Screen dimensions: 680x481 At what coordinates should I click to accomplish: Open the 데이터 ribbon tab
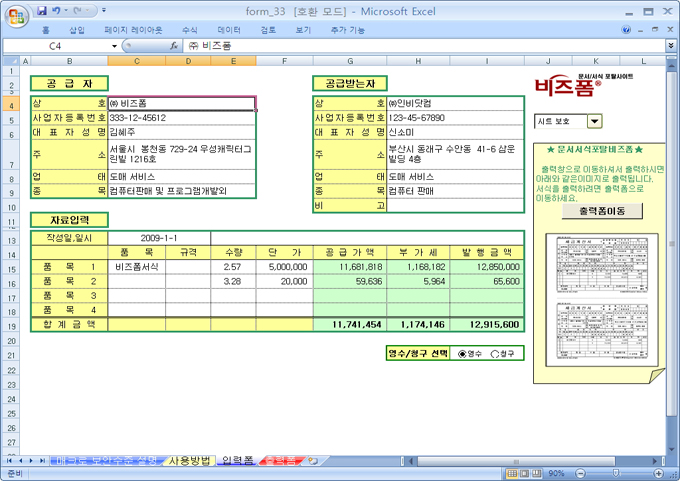tap(229, 30)
